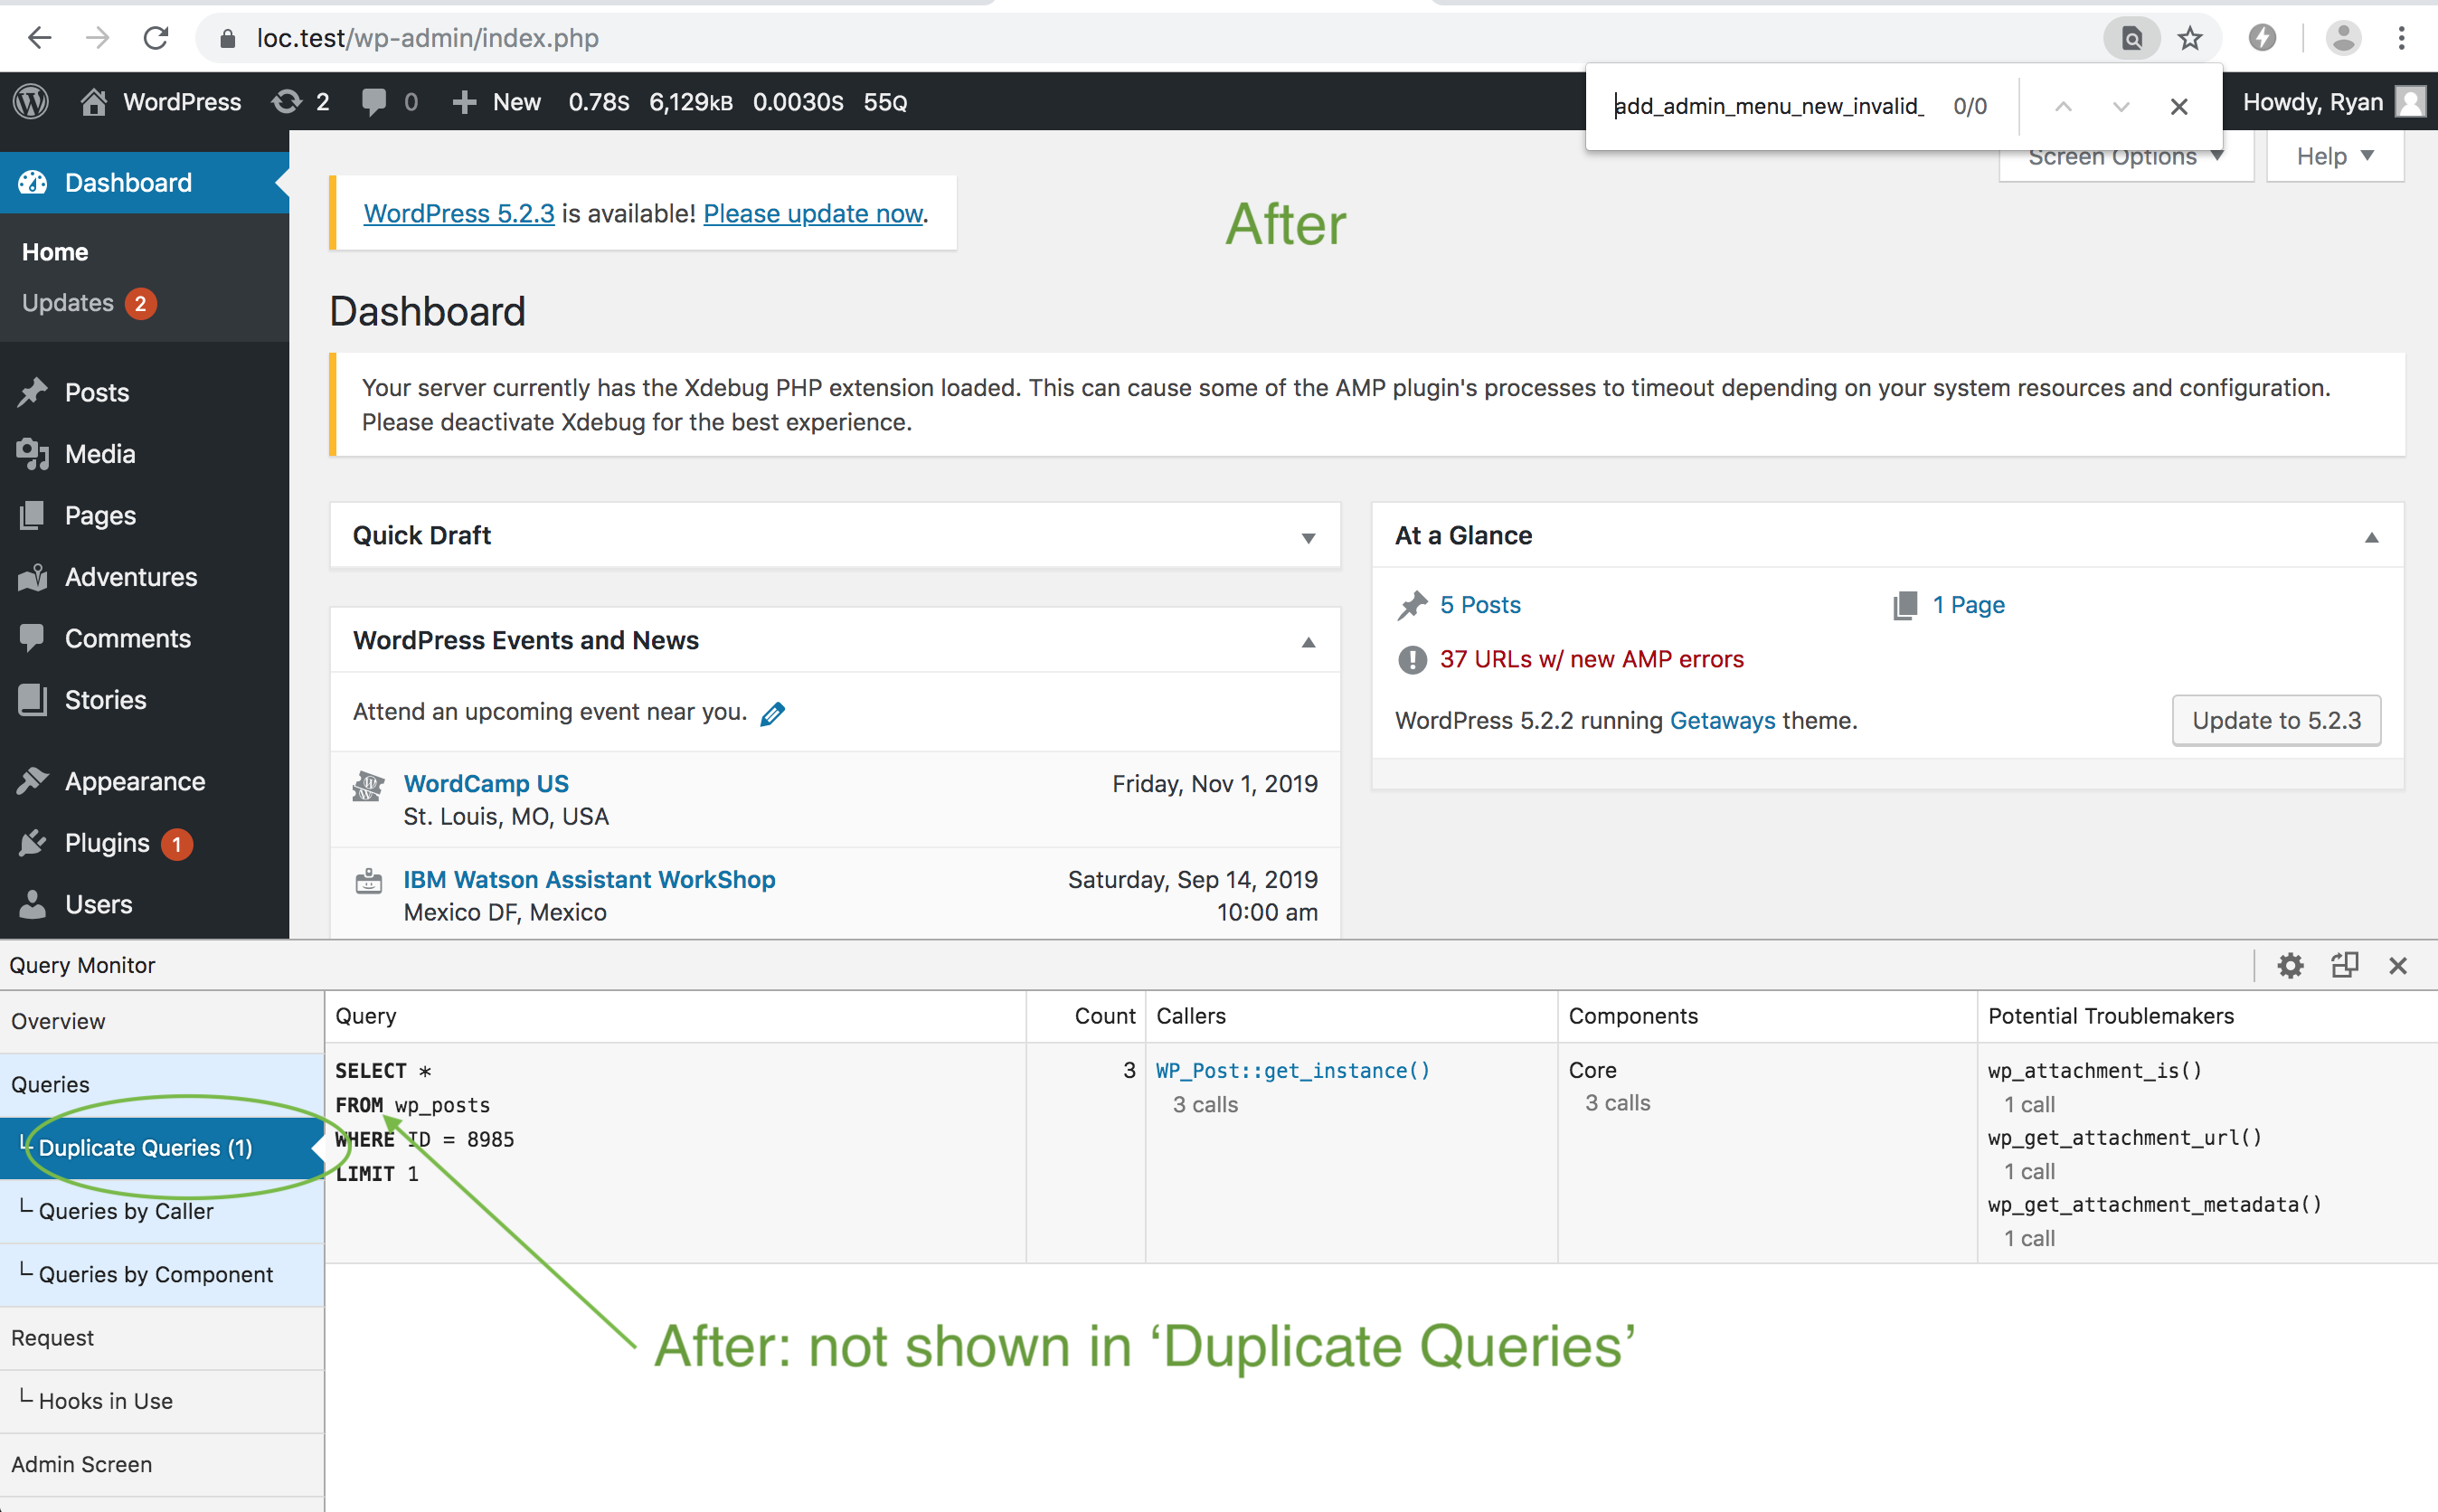Open Screen Options dropdown
Screen dimensions: 2438x1512
[2125, 157]
